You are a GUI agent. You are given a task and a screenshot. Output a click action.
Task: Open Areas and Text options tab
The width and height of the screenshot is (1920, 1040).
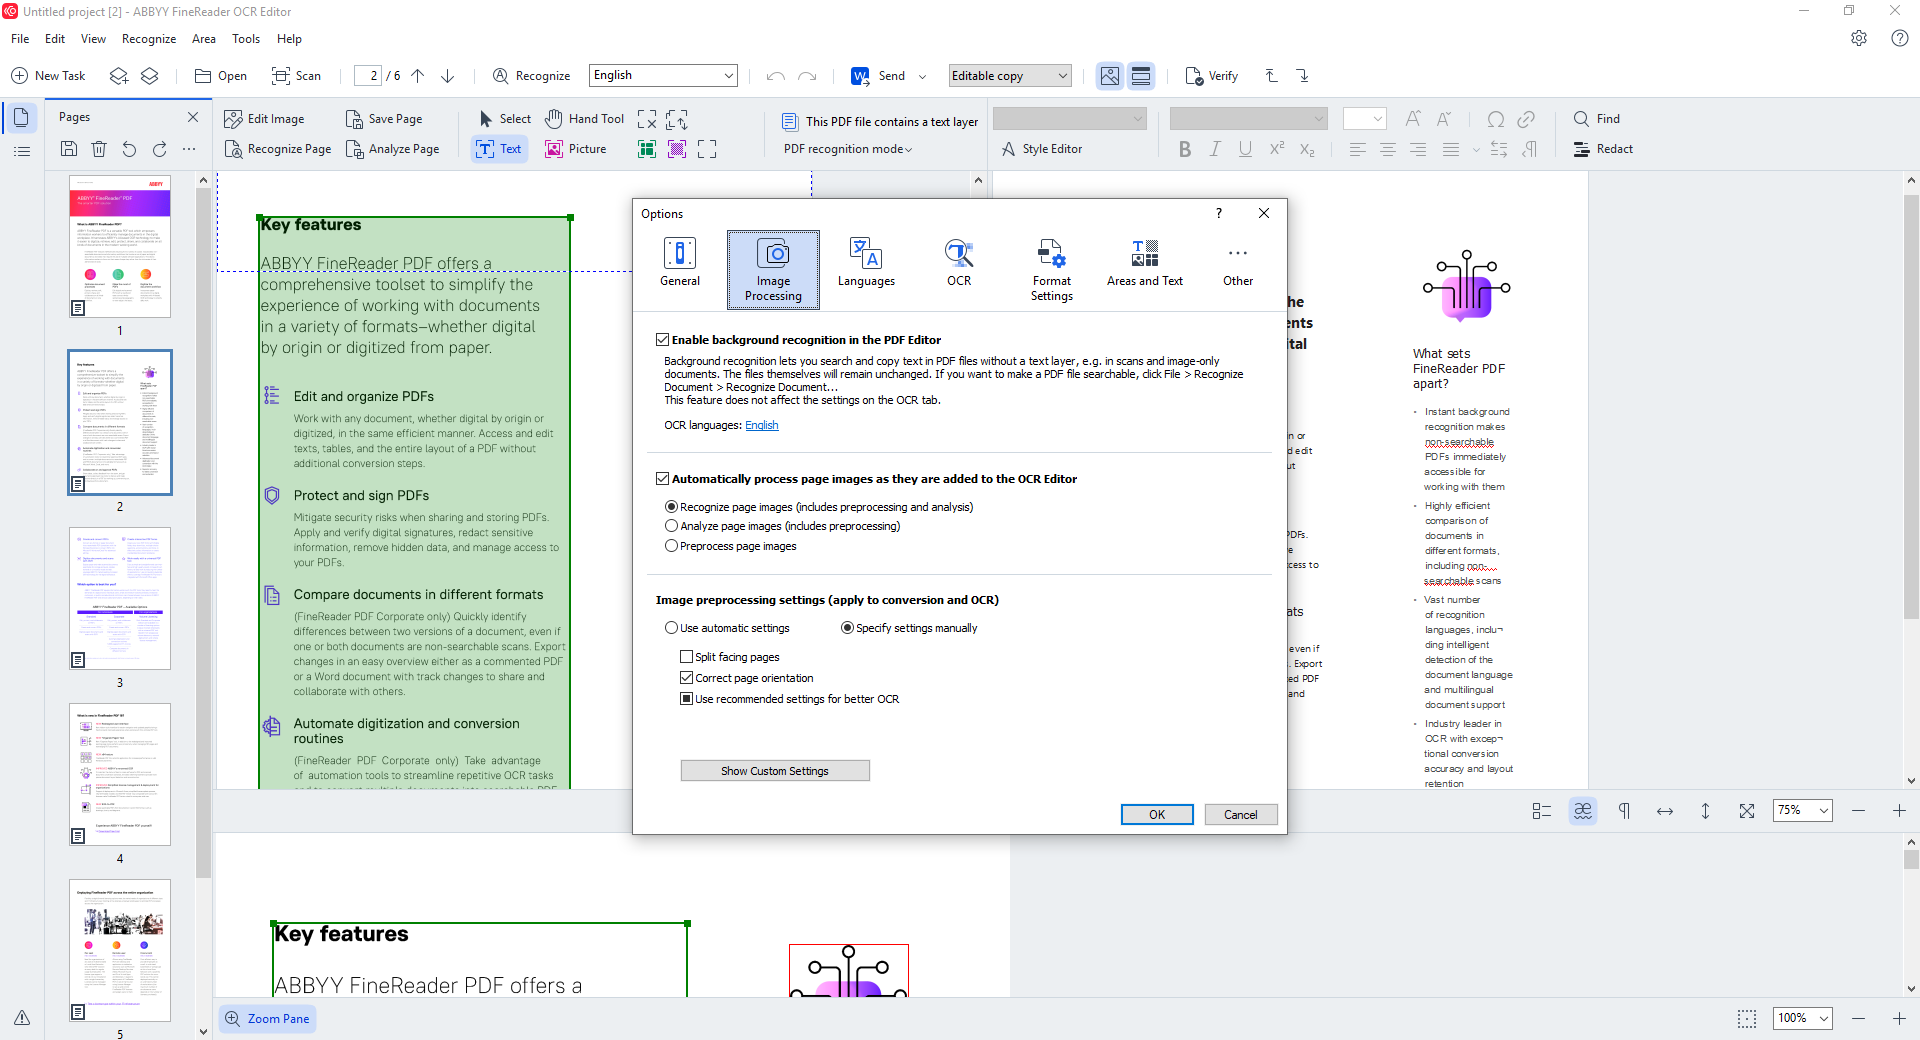coord(1145,264)
